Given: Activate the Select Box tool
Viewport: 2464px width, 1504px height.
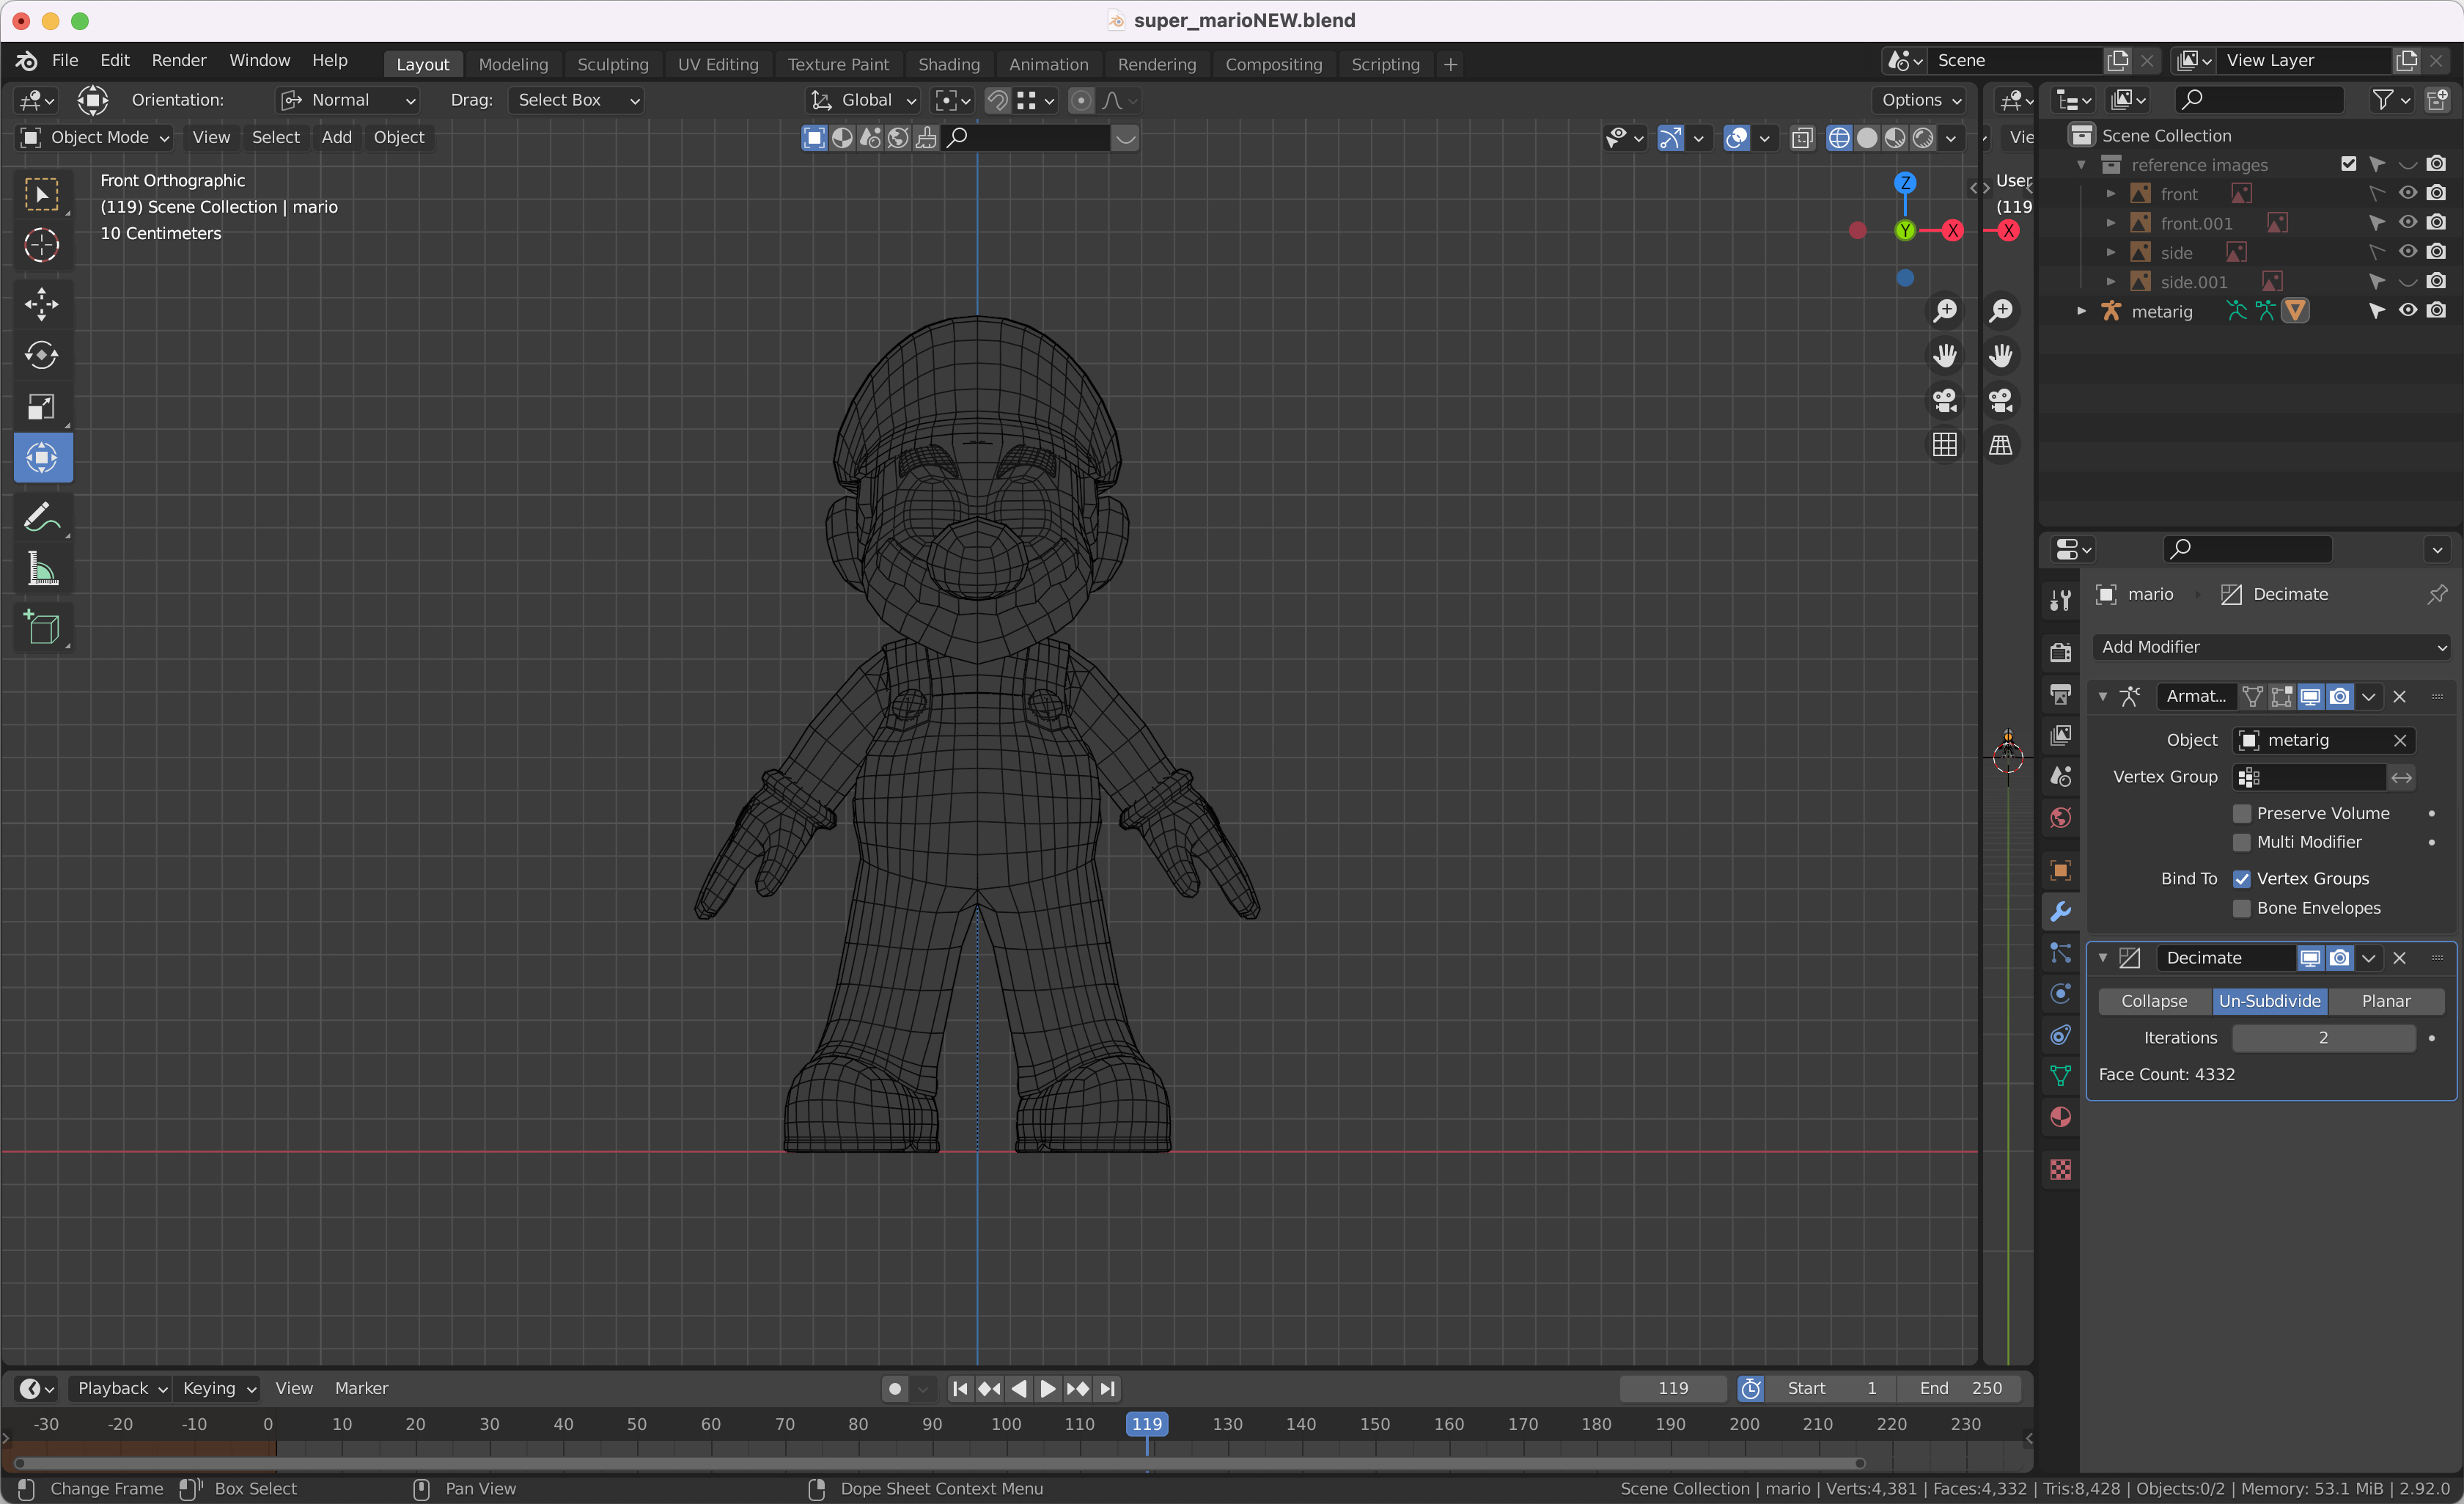Looking at the screenshot, I should click(x=42, y=194).
